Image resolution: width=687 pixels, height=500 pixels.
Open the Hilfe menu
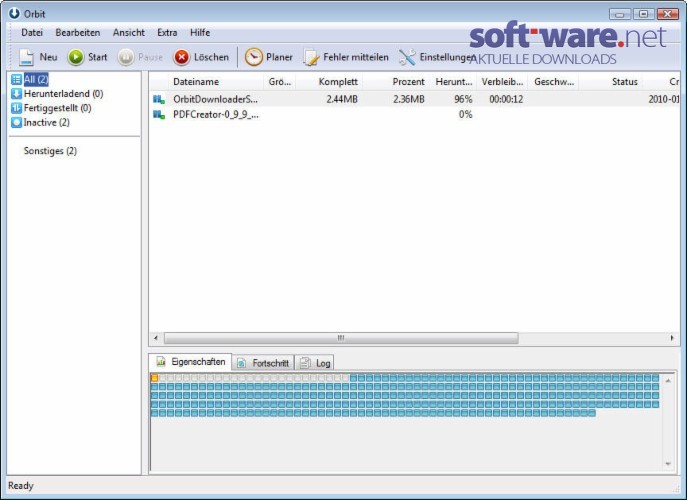click(x=200, y=32)
